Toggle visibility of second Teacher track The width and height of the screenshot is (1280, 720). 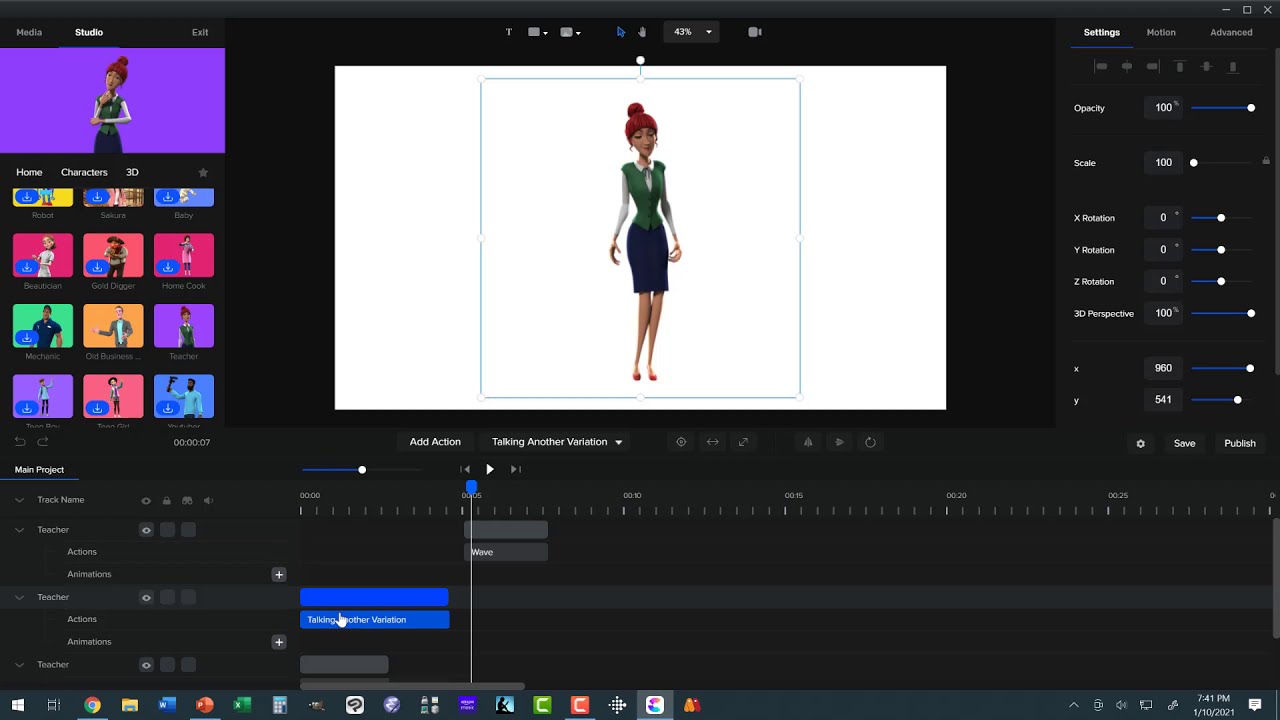pyautogui.click(x=146, y=598)
